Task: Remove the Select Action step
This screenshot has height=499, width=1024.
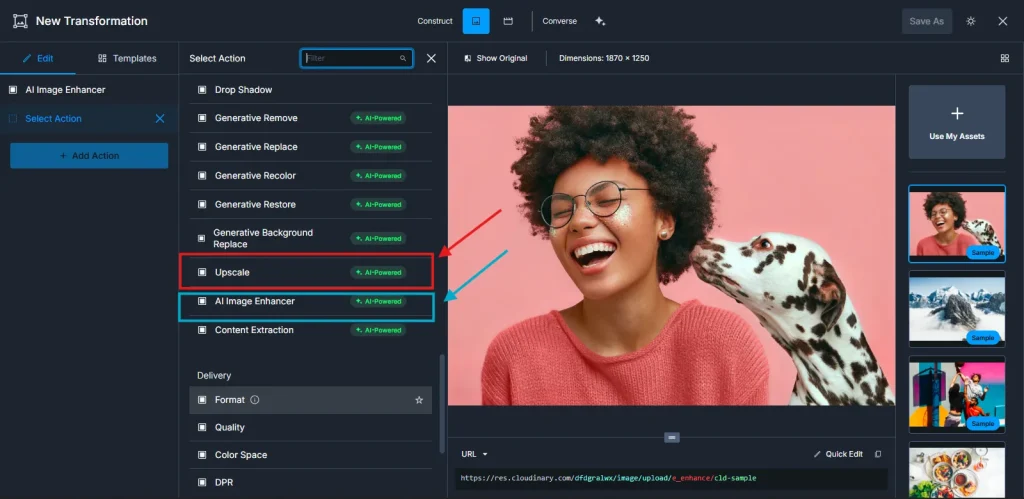Action: [x=159, y=119]
